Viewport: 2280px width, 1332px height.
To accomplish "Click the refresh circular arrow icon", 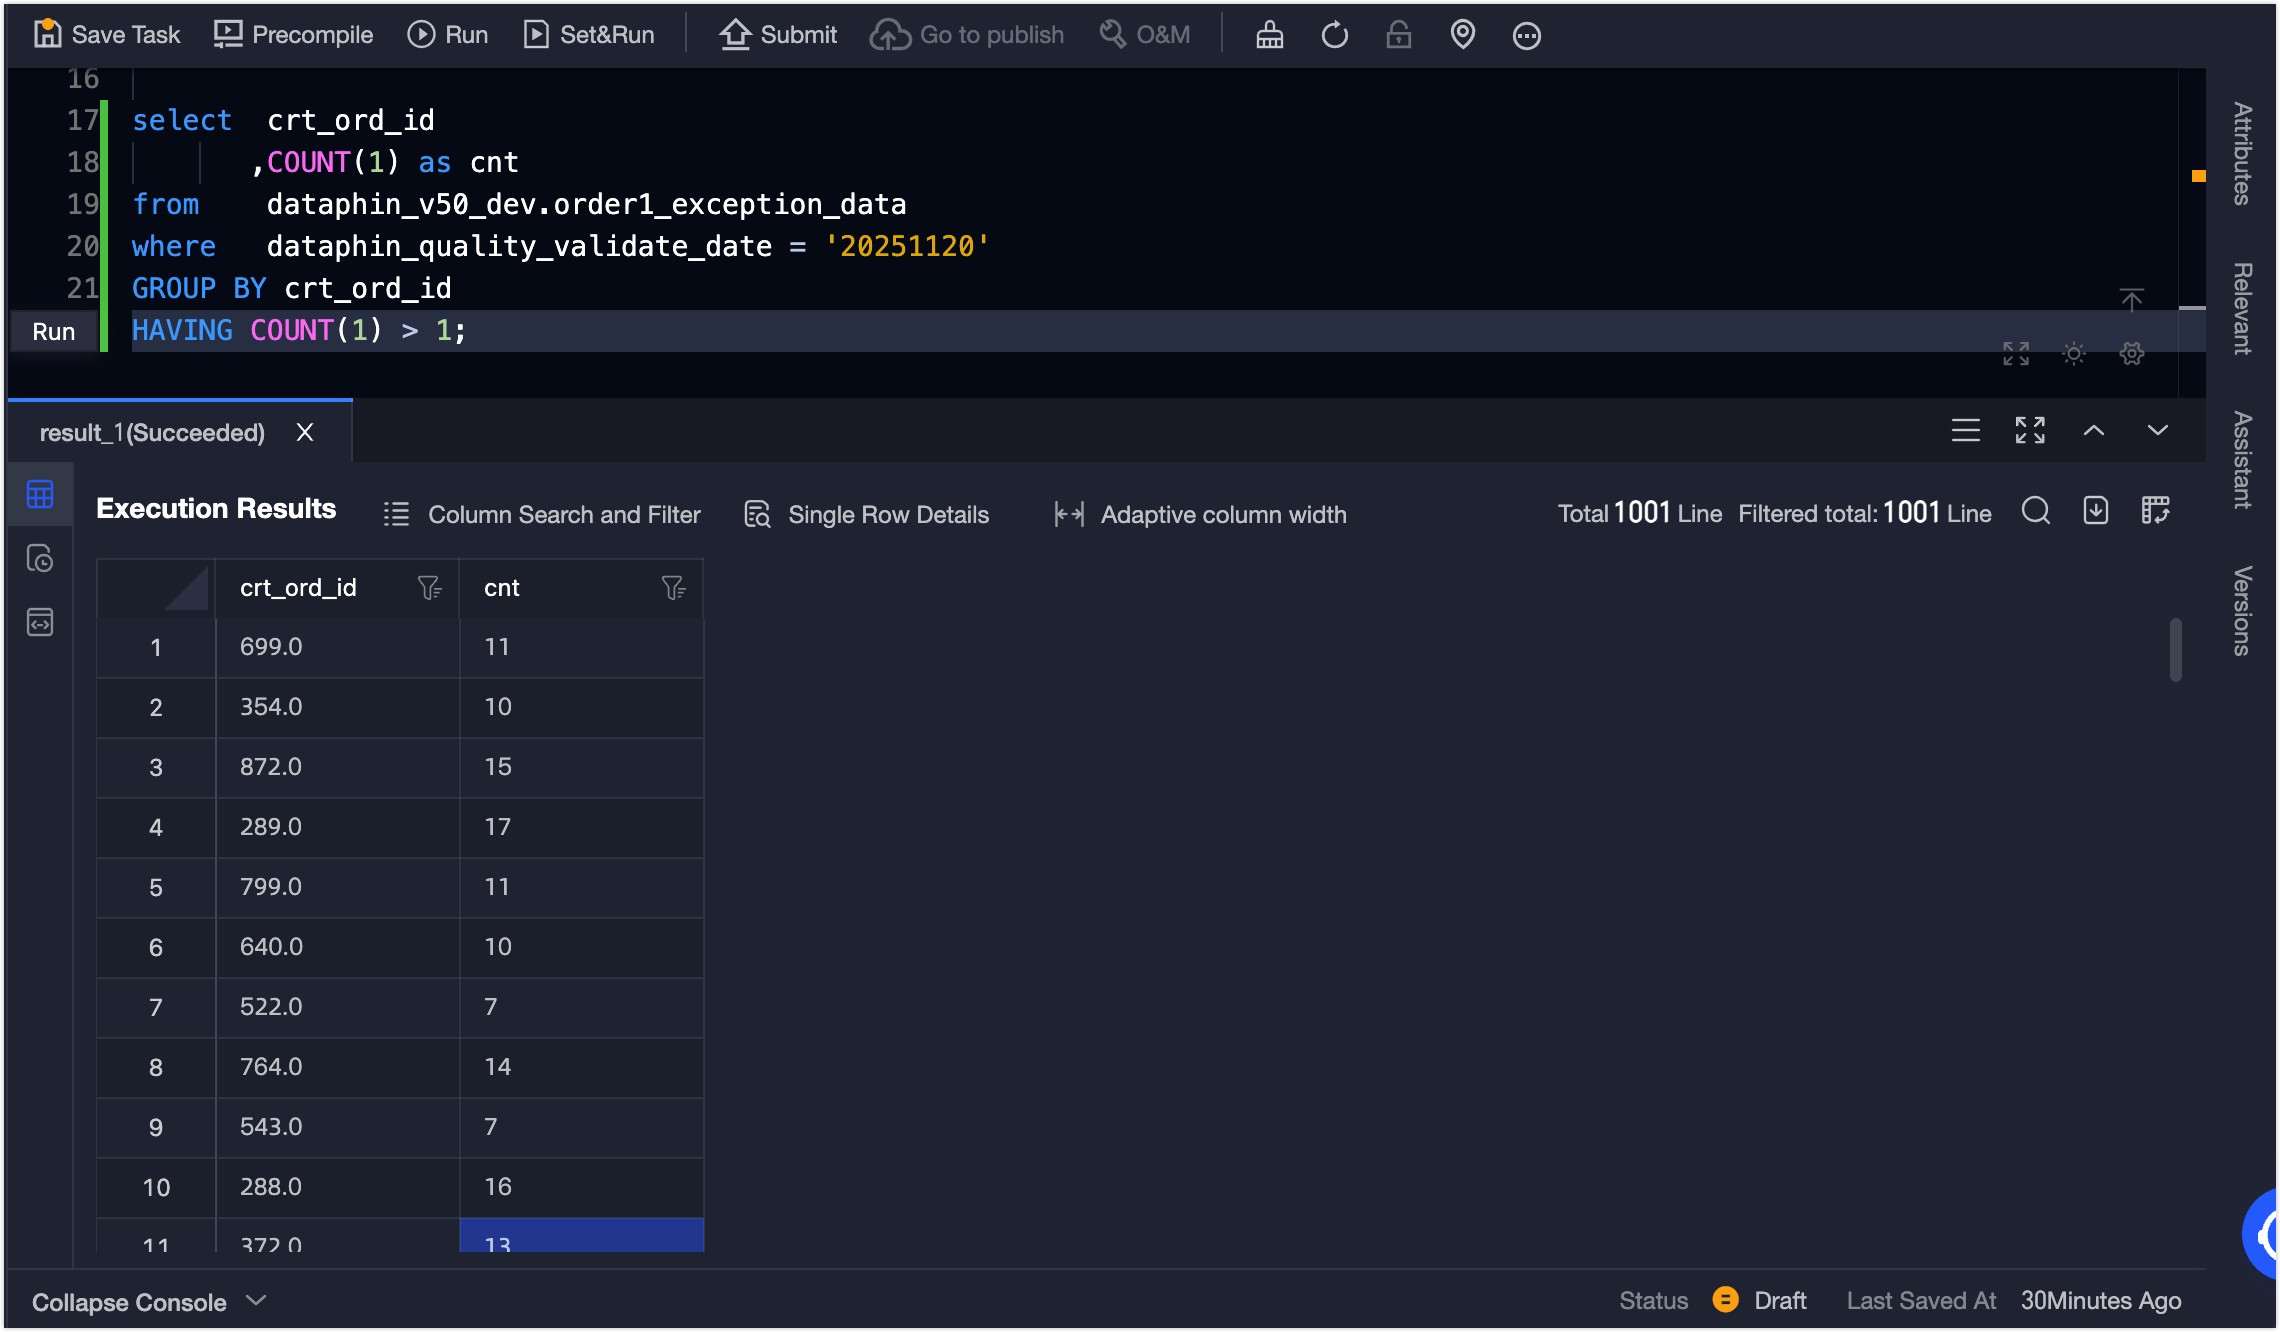I will tap(1335, 35).
